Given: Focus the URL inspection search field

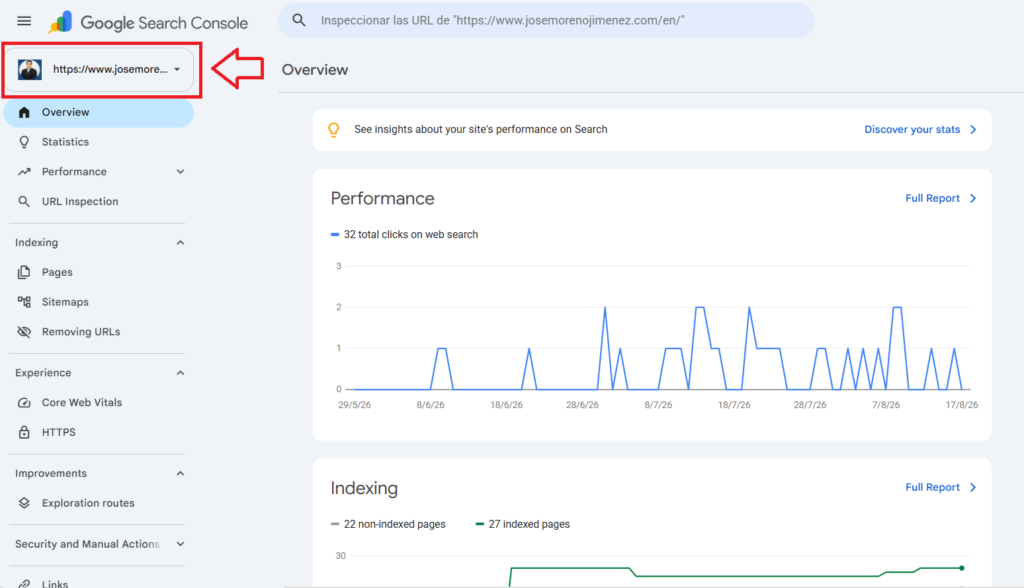Looking at the screenshot, I should tap(546, 20).
